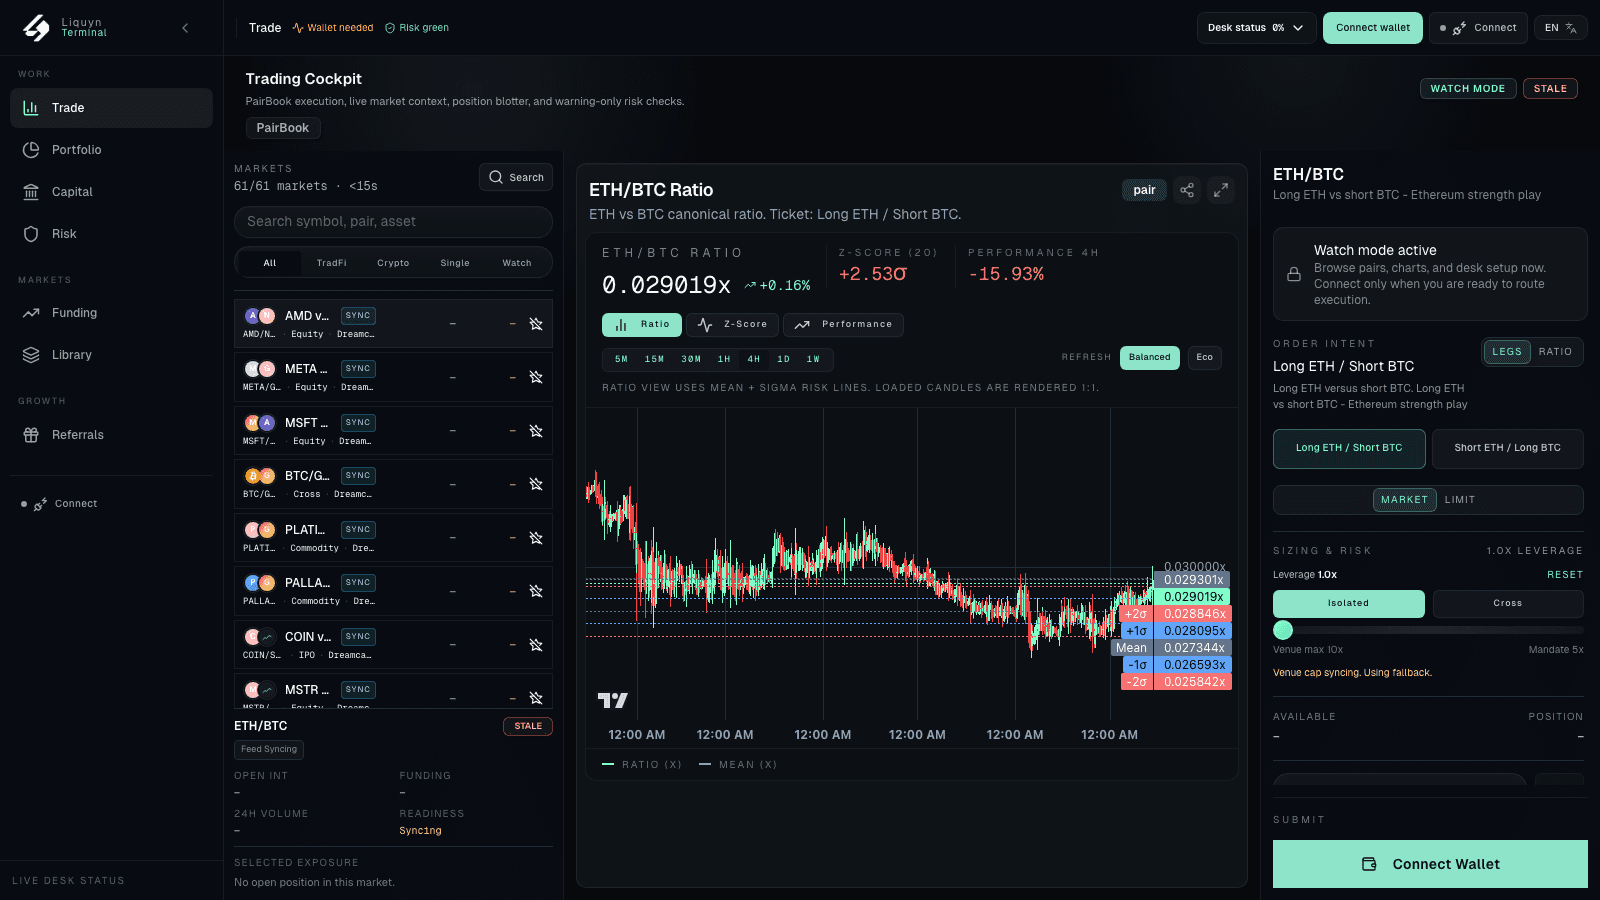Open Library in the sidebar
Screen dimensions: 1600x900
[x=111, y=355]
